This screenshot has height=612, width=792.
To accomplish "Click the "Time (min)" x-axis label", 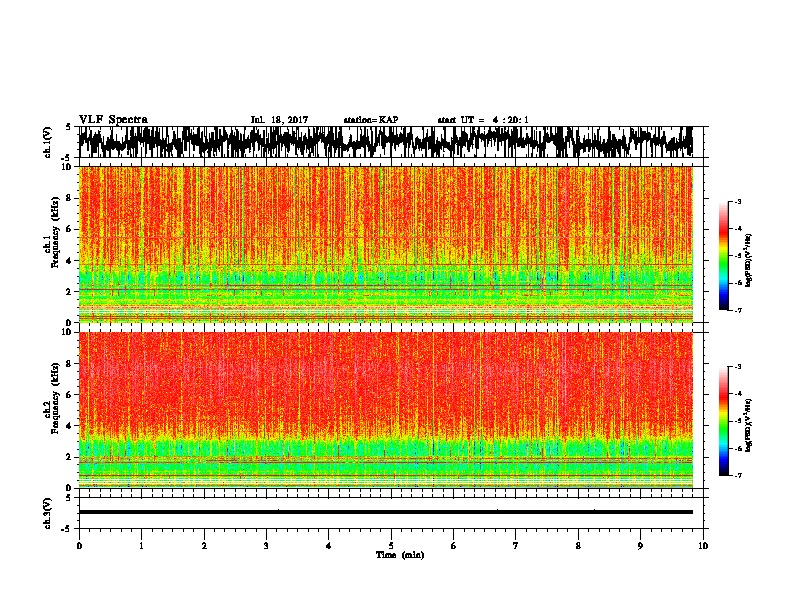I will click(x=400, y=555).
